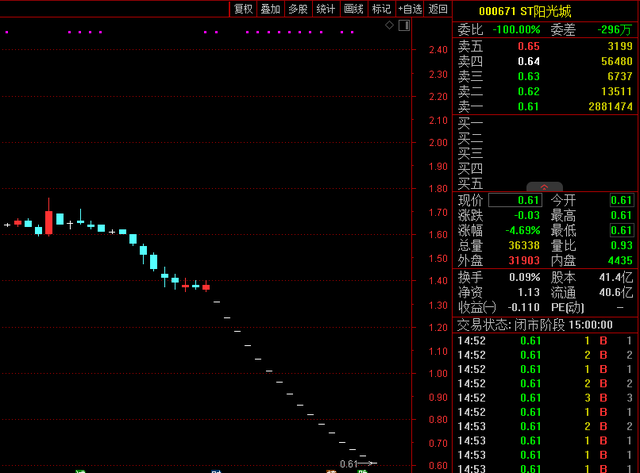Click the 买五 bid row
This screenshot has width=640, height=473.
click(x=545, y=184)
